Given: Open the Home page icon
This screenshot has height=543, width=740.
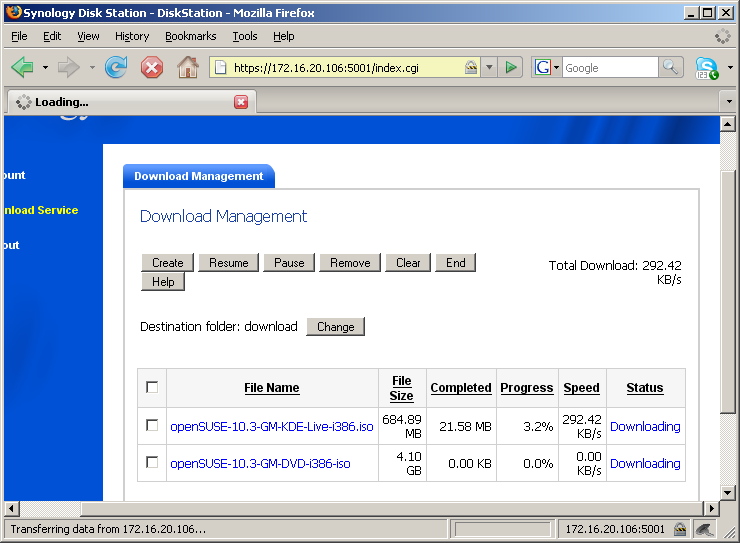Looking at the screenshot, I should (188, 67).
